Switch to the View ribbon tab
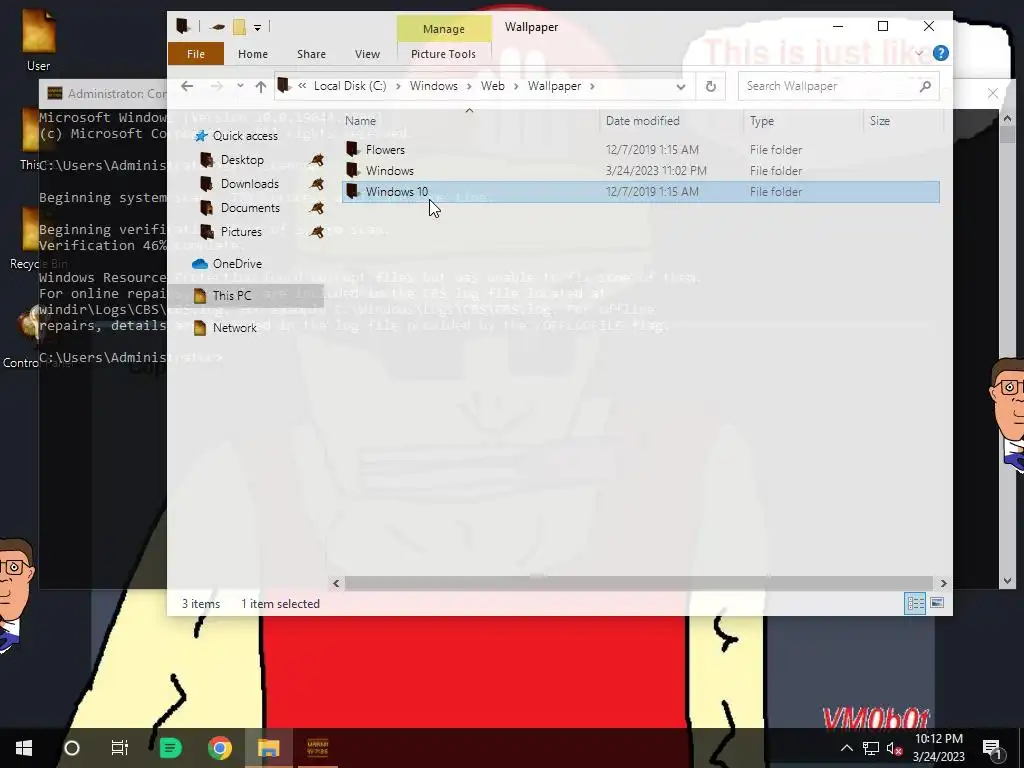 click(367, 54)
